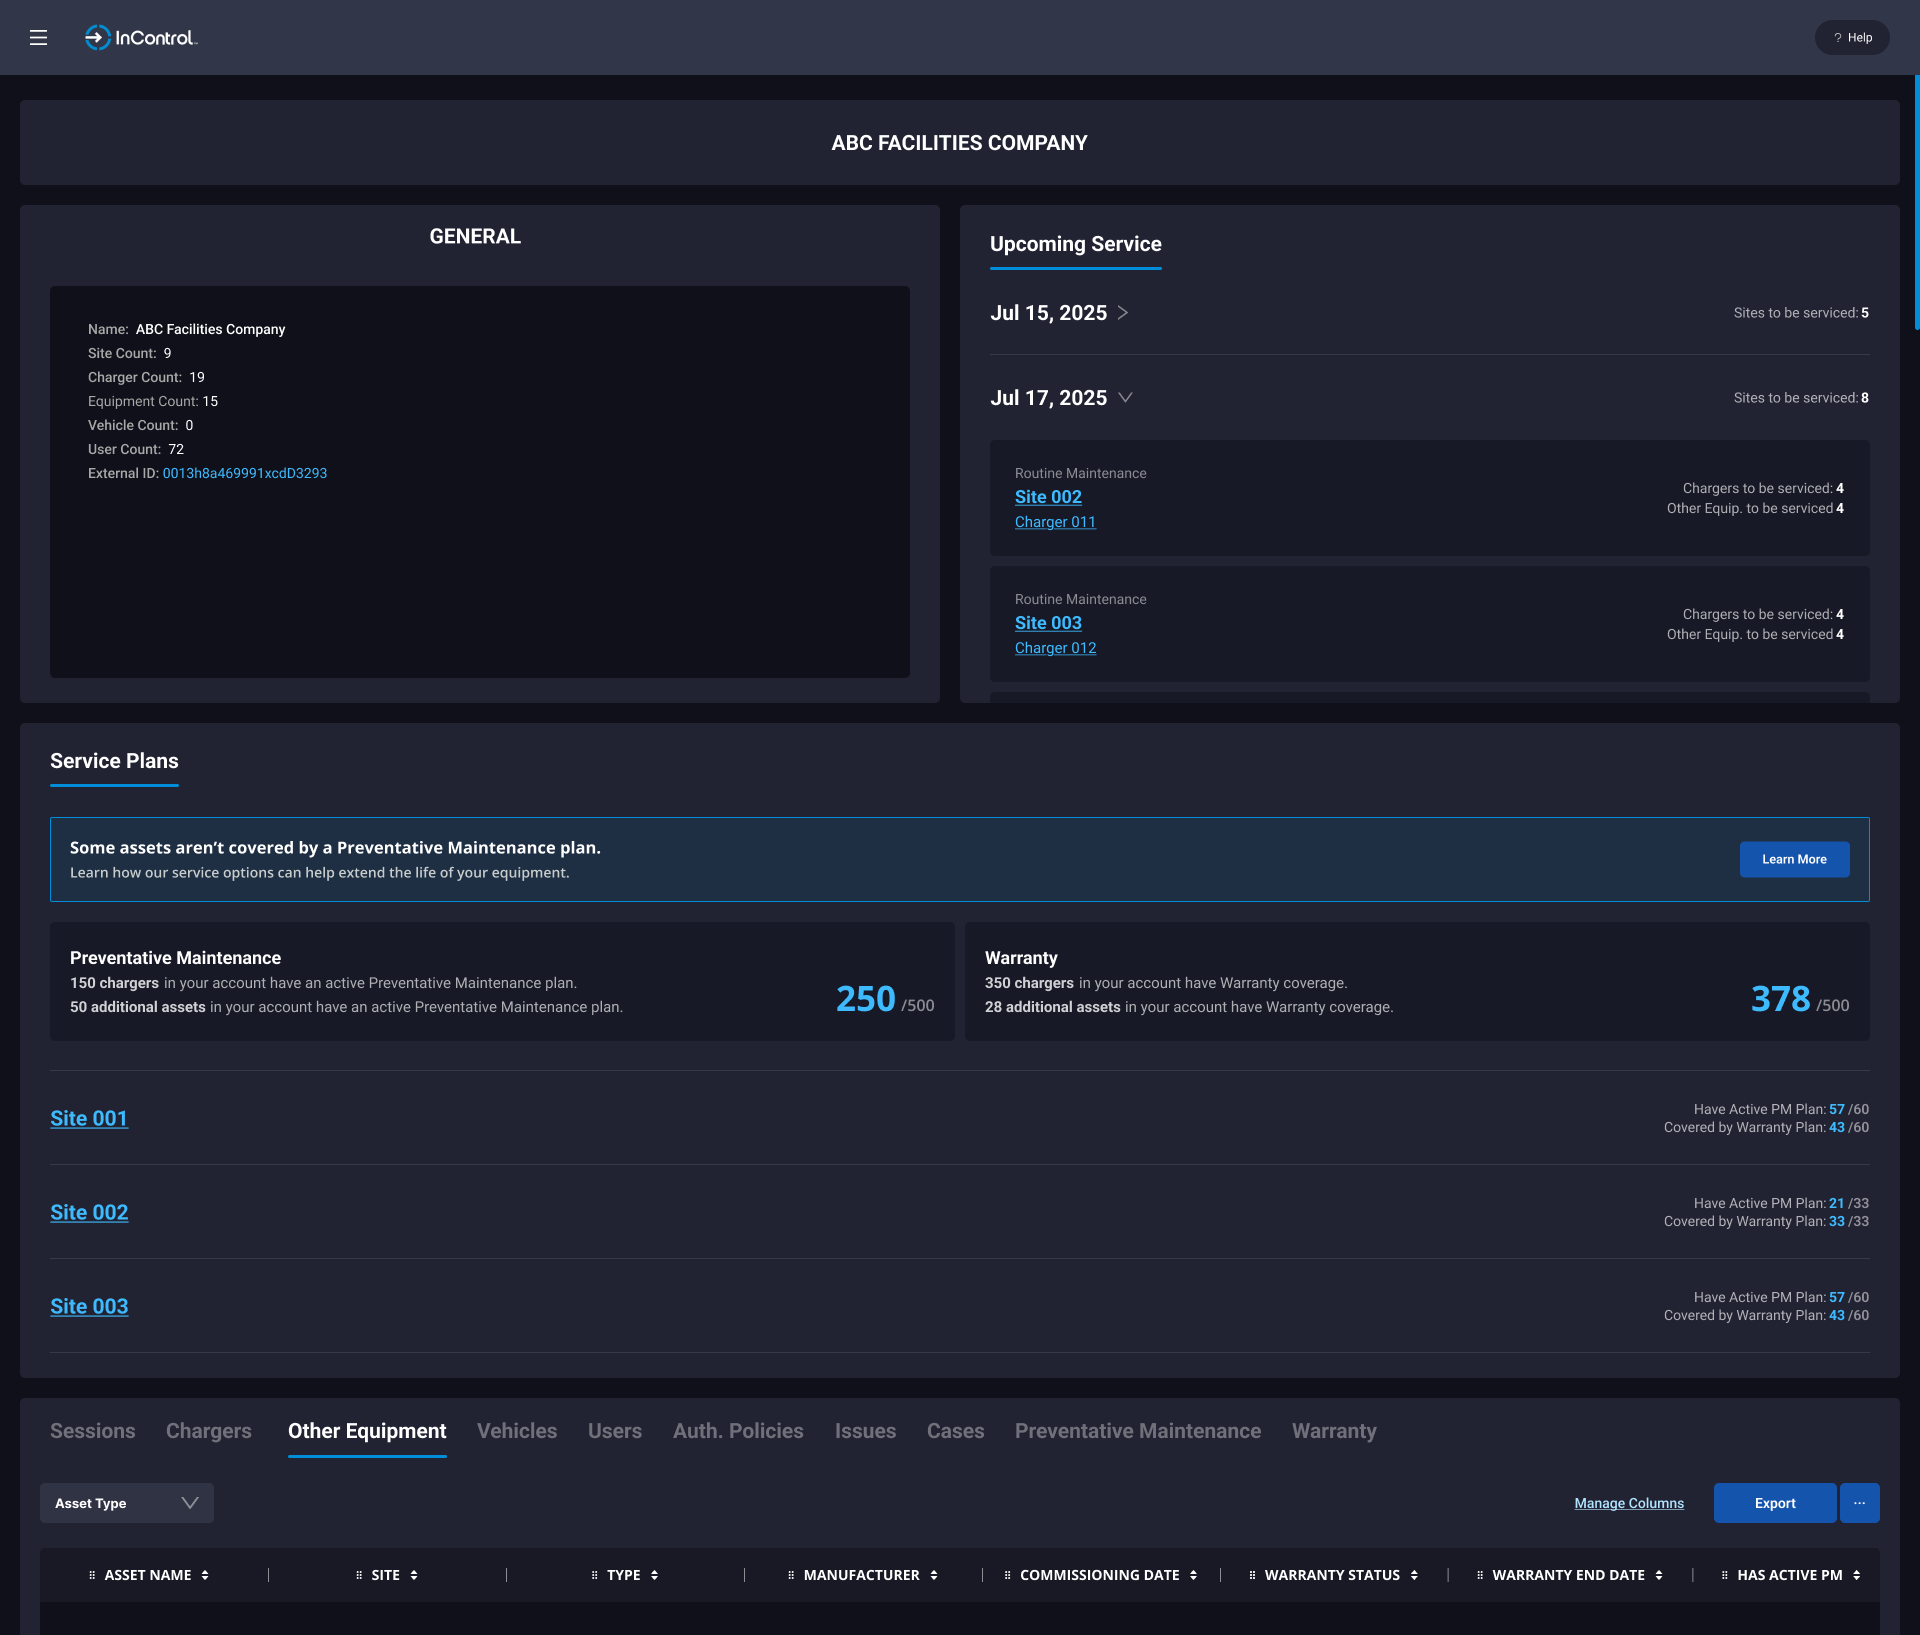Open the hamburger navigation menu

click(38, 38)
